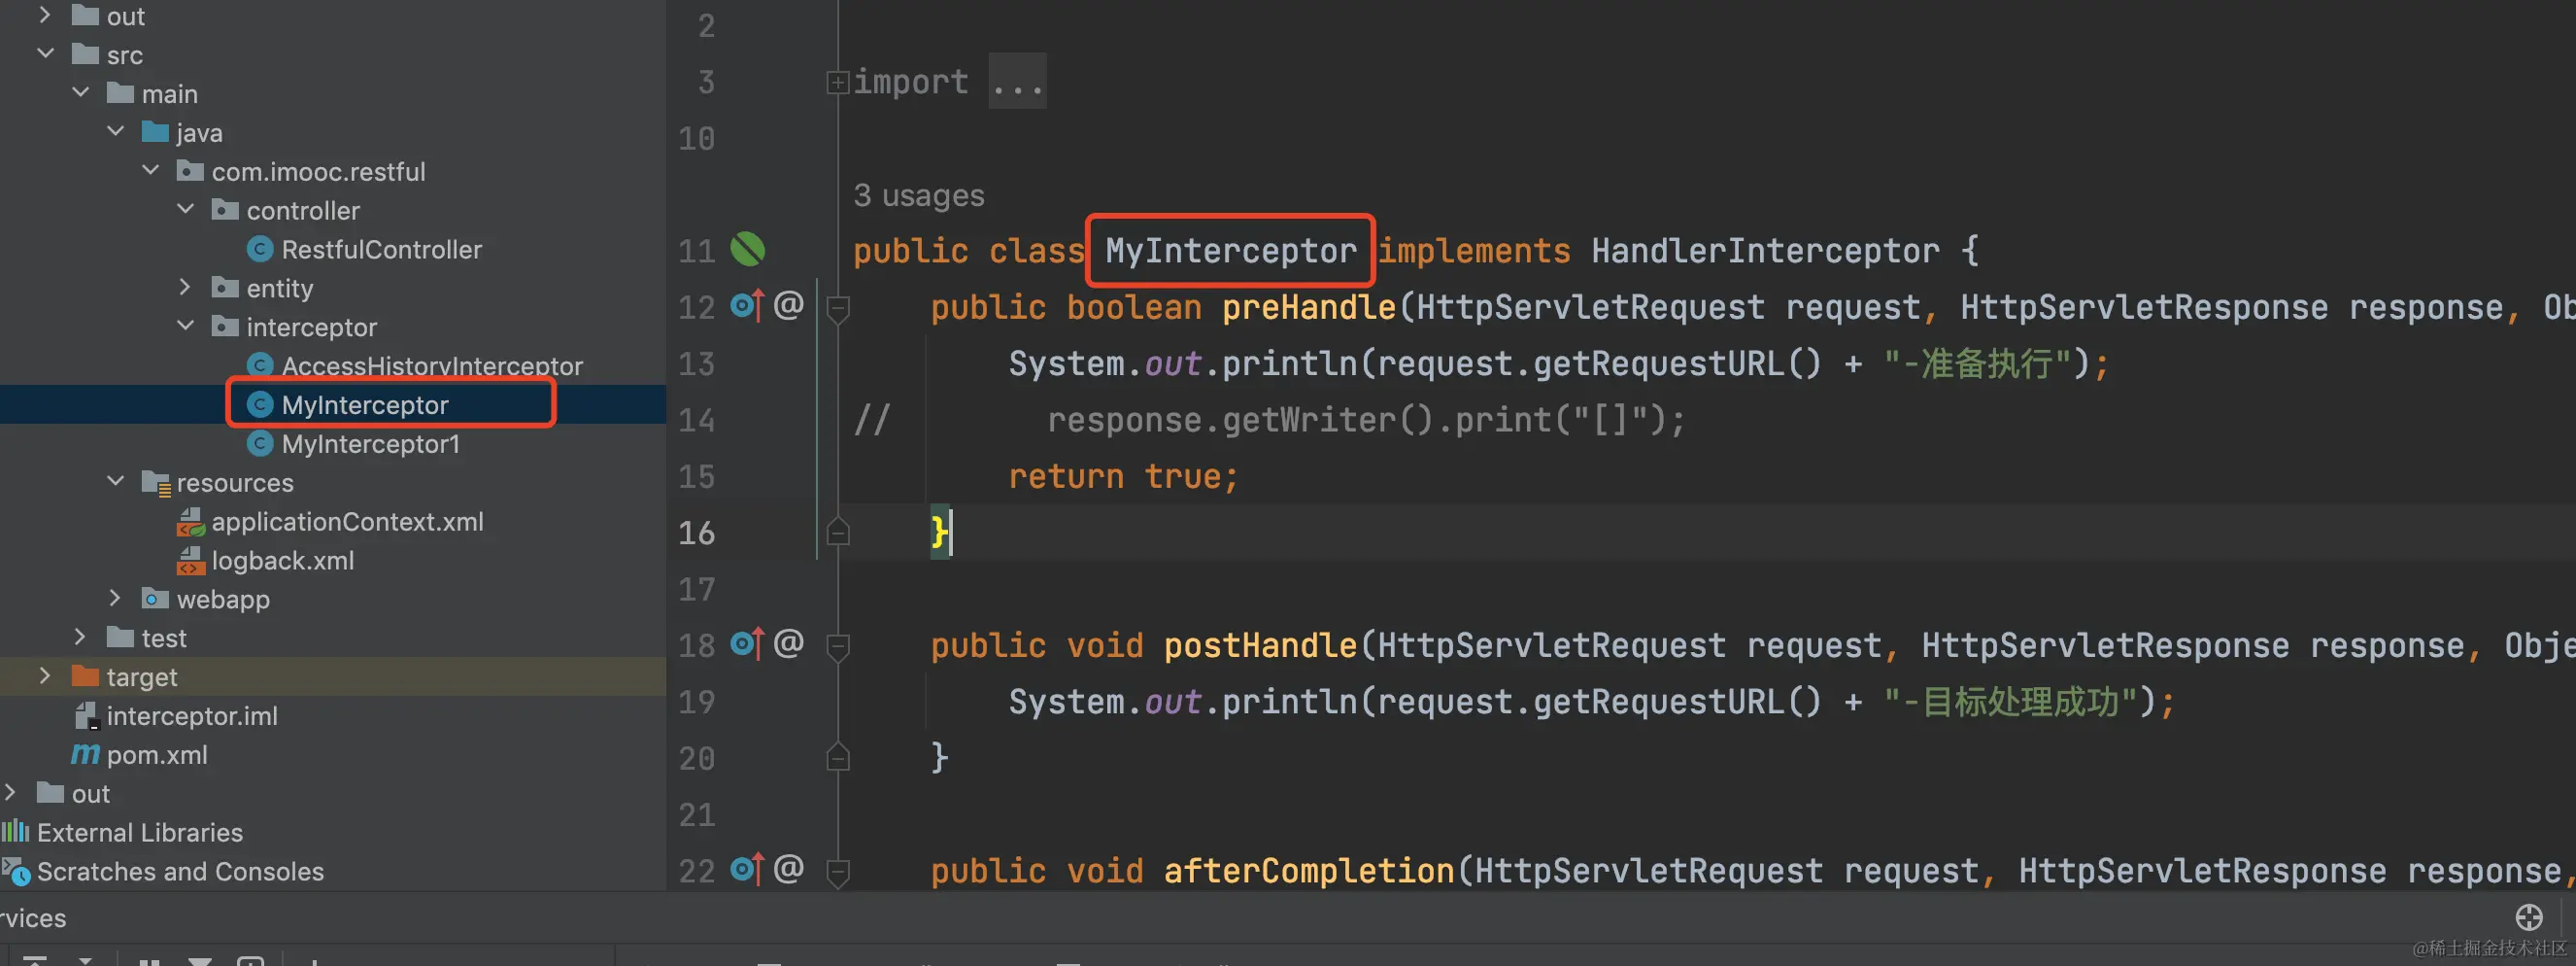This screenshot has width=2576, height=966.
Task: Click the postHandle method name
Action: [x=1260, y=645]
